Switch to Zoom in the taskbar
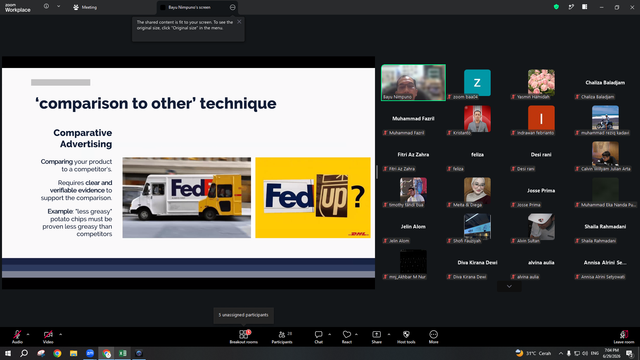The image size is (640, 360). pos(90,353)
